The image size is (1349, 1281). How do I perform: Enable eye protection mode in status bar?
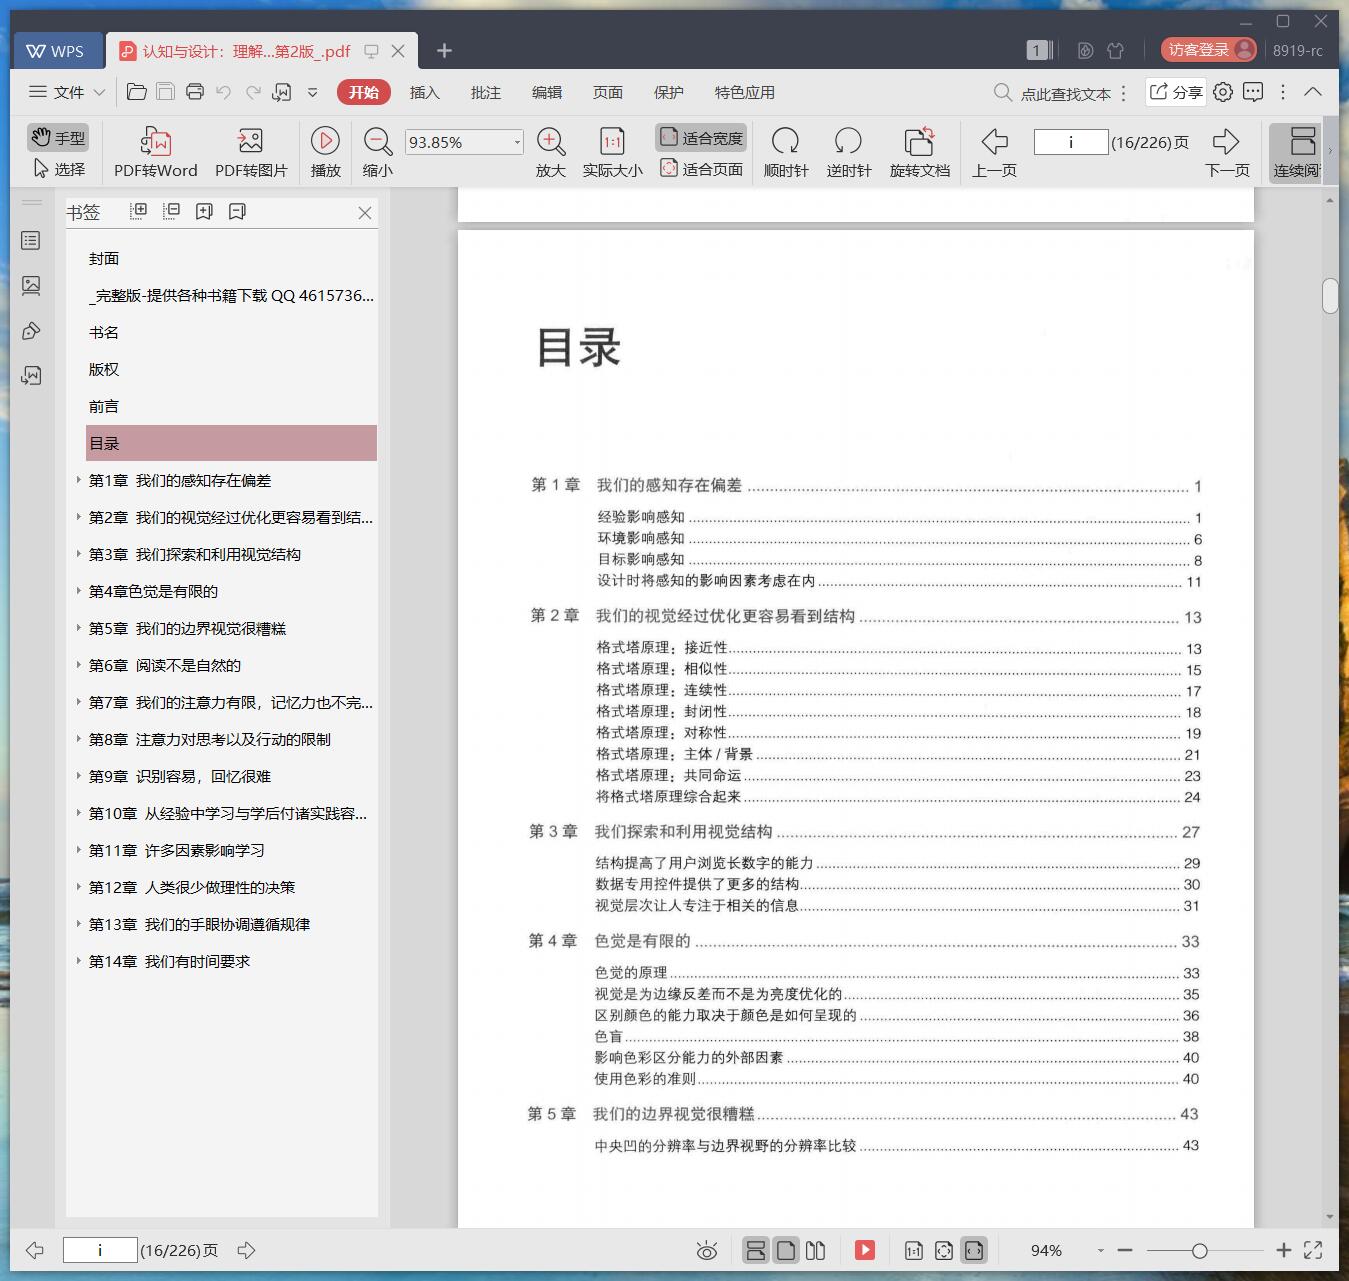(x=707, y=1249)
